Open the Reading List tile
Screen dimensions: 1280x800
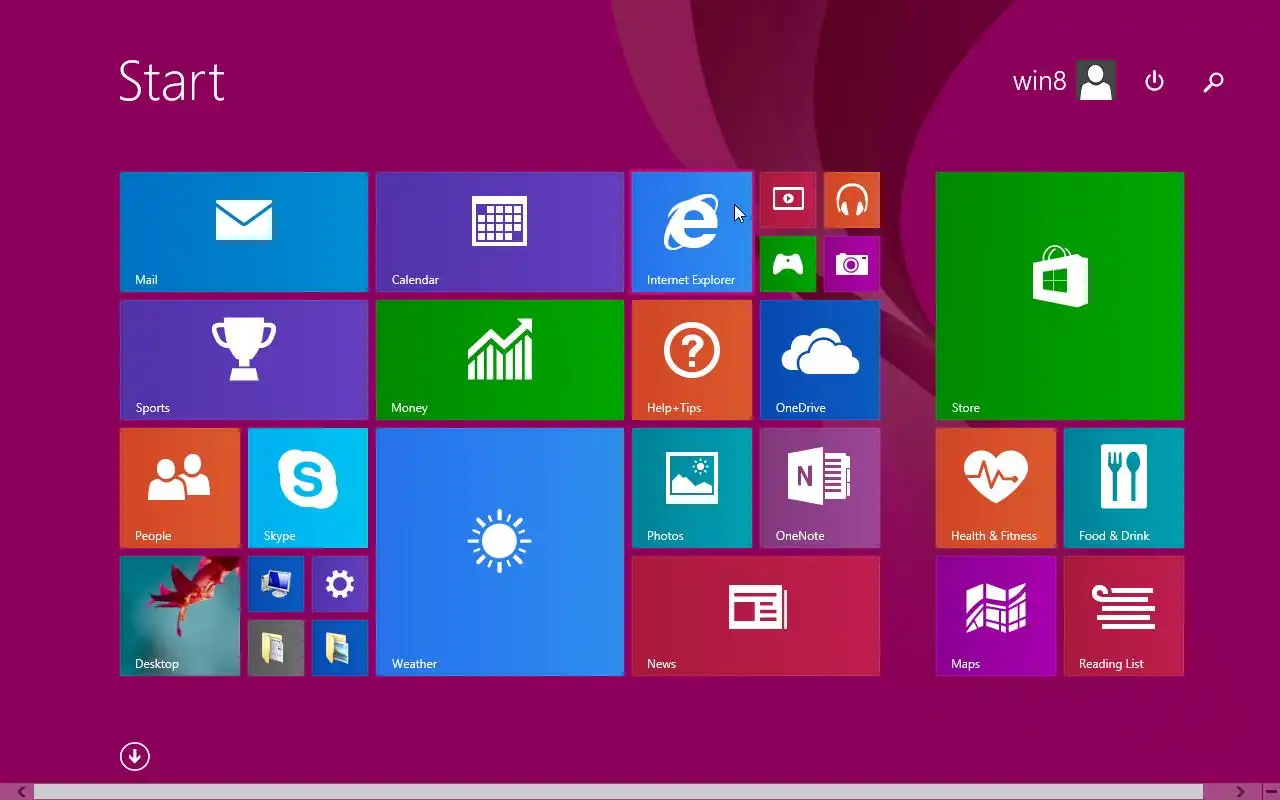click(x=1124, y=616)
